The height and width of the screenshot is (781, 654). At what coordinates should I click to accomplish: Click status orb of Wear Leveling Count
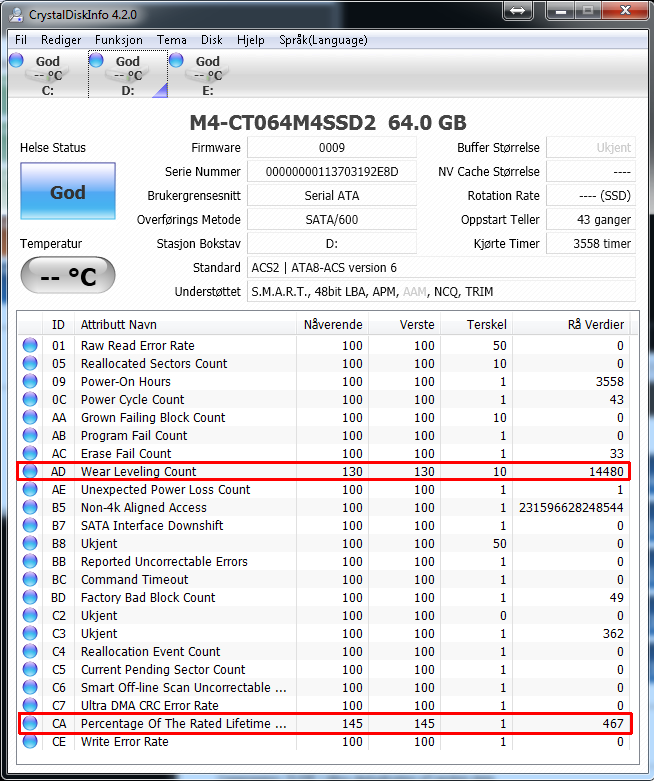point(30,471)
